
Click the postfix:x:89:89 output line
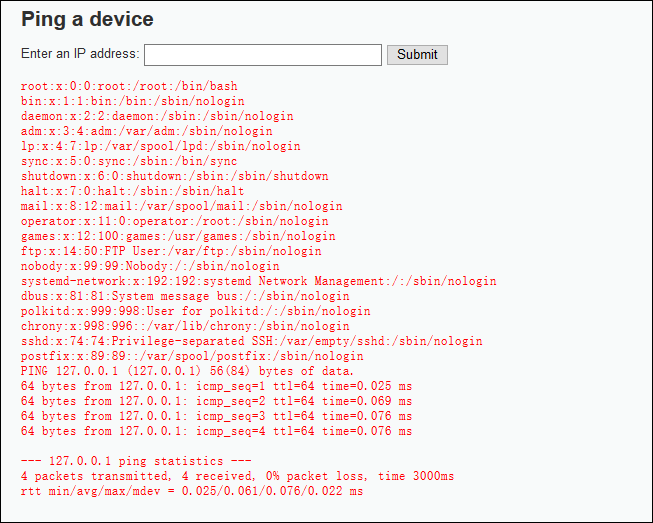[192, 356]
